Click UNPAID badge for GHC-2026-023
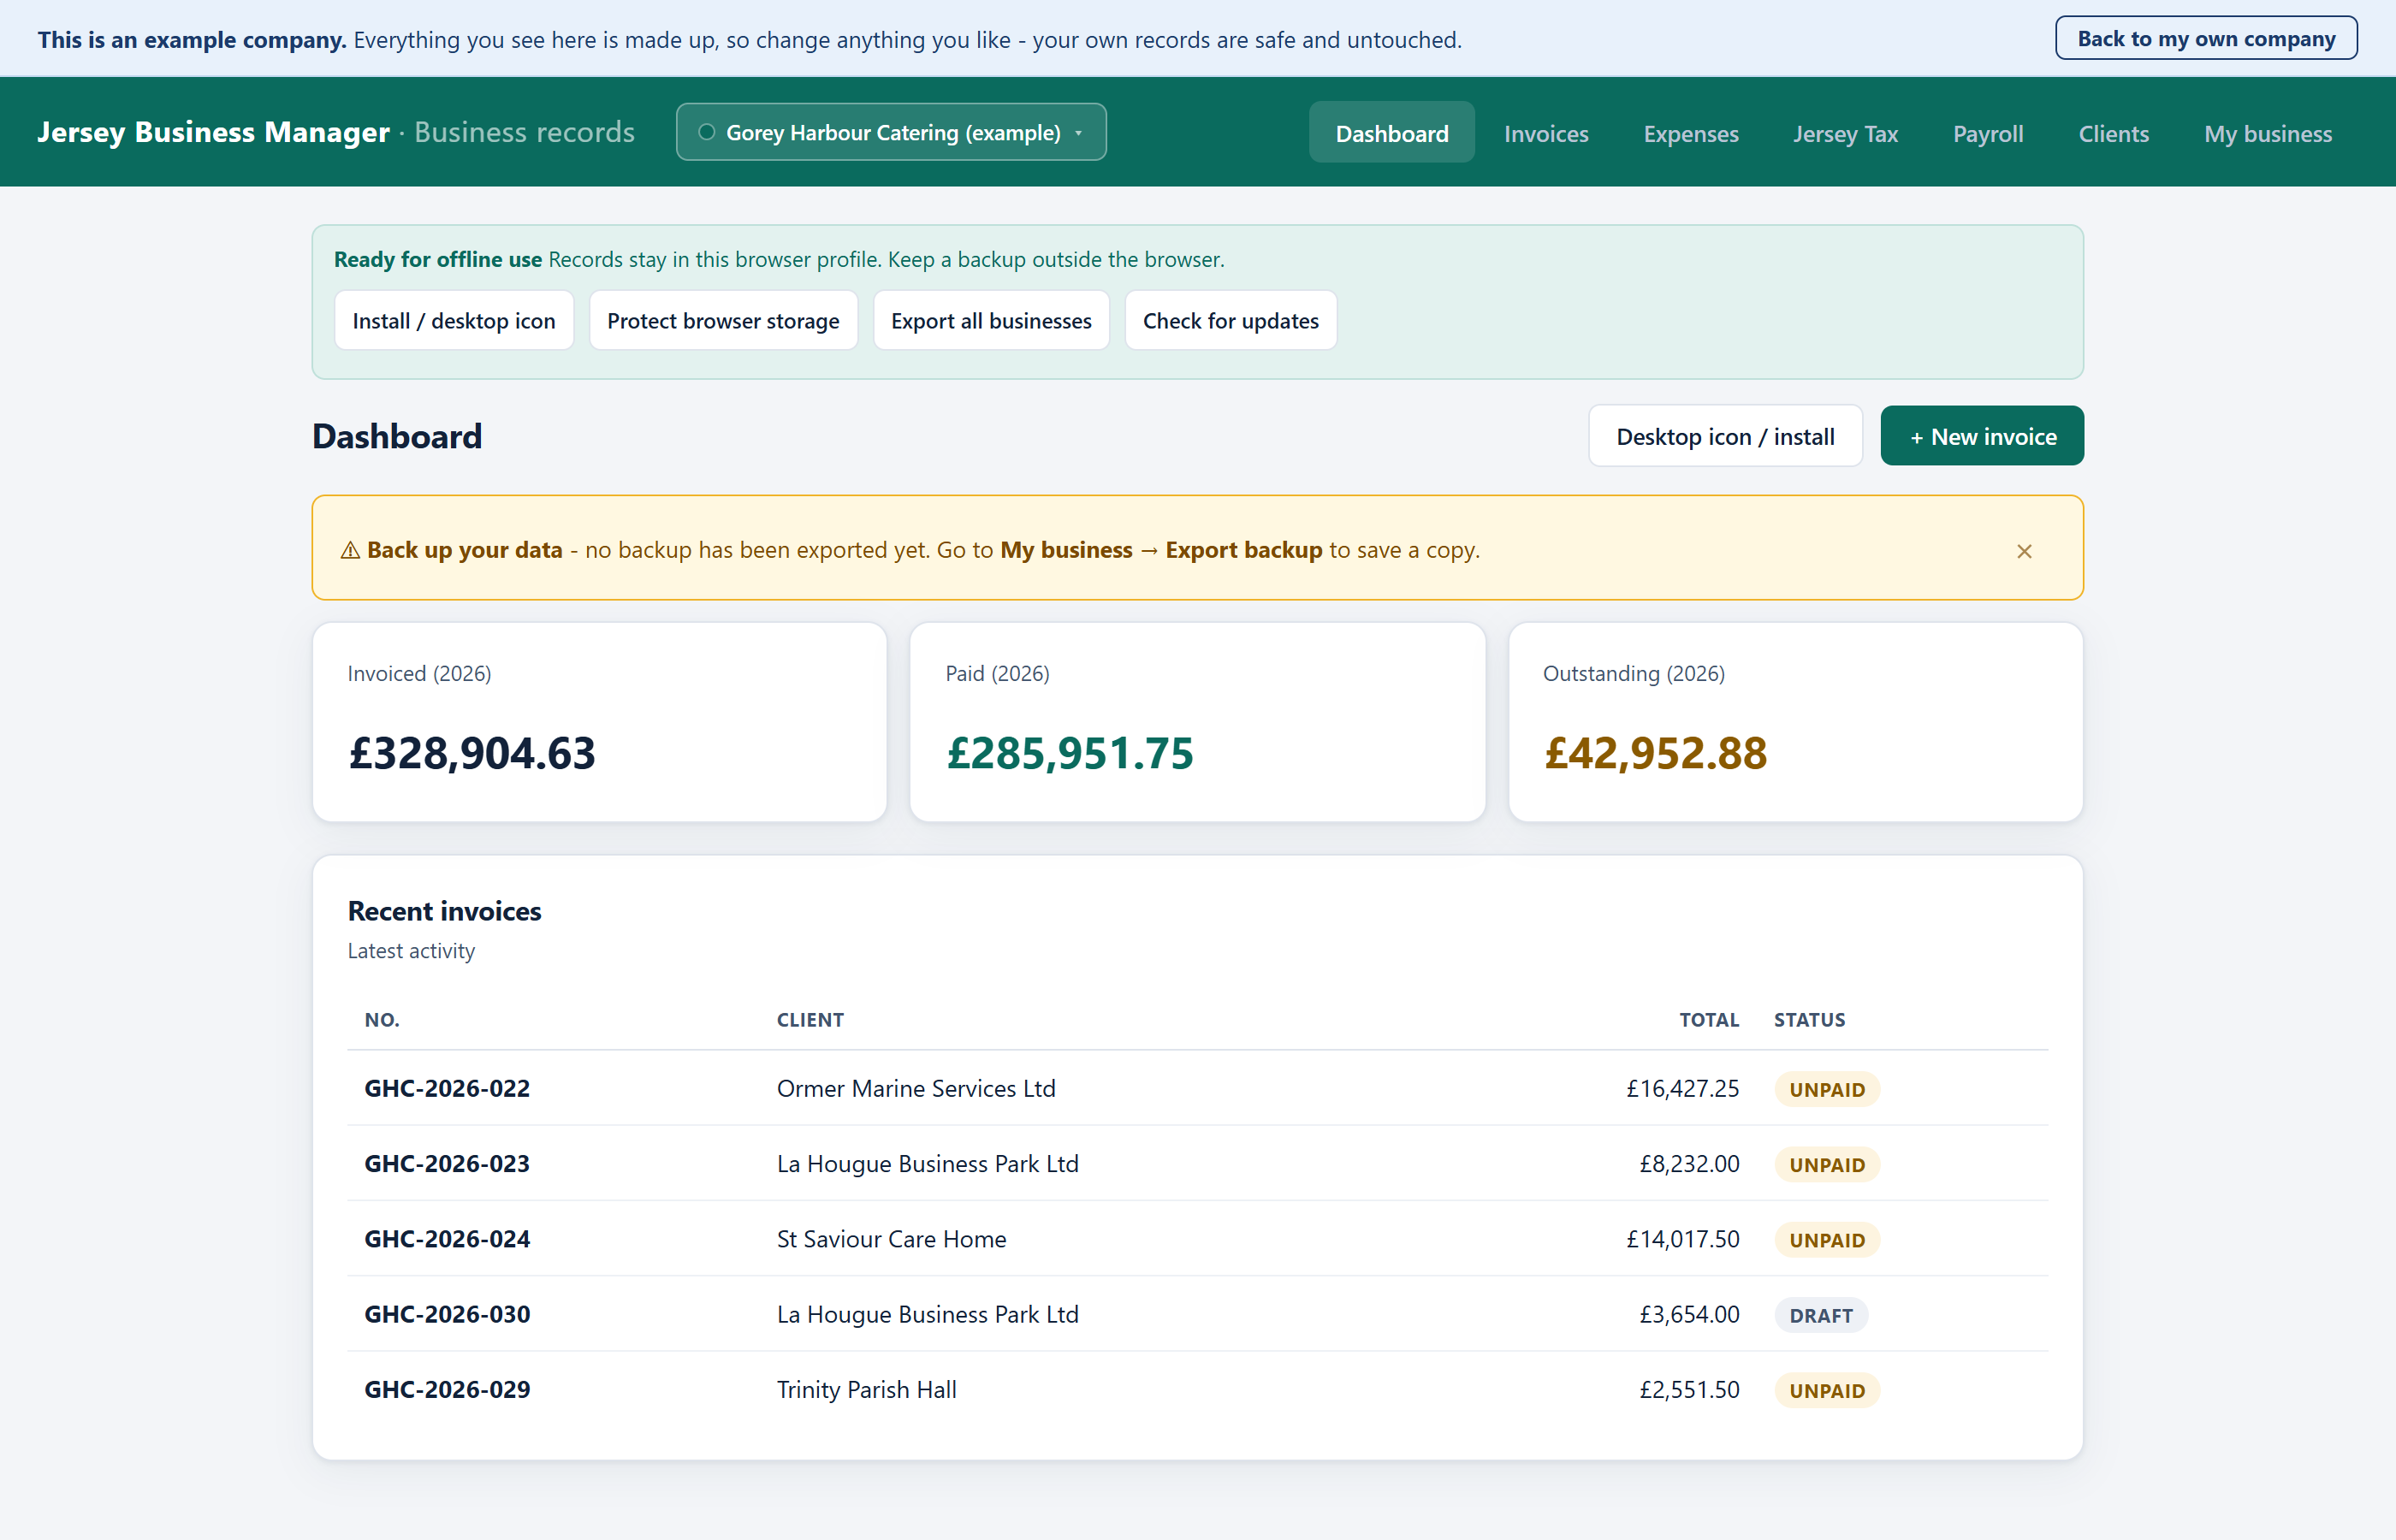Viewport: 2396px width, 1540px height. (x=1827, y=1164)
